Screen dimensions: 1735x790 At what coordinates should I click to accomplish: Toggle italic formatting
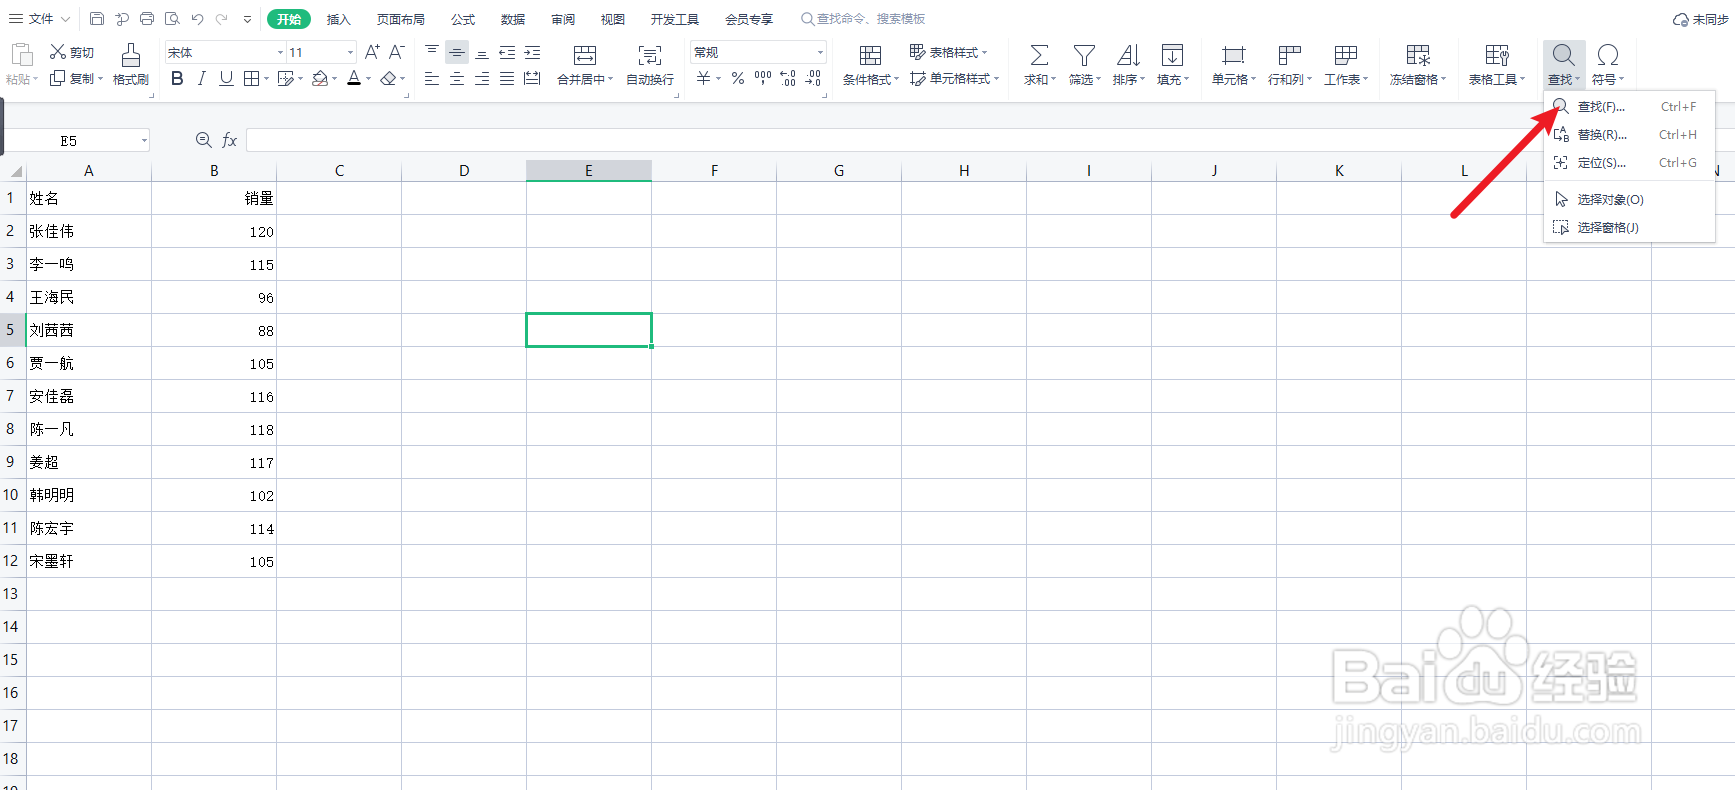202,78
